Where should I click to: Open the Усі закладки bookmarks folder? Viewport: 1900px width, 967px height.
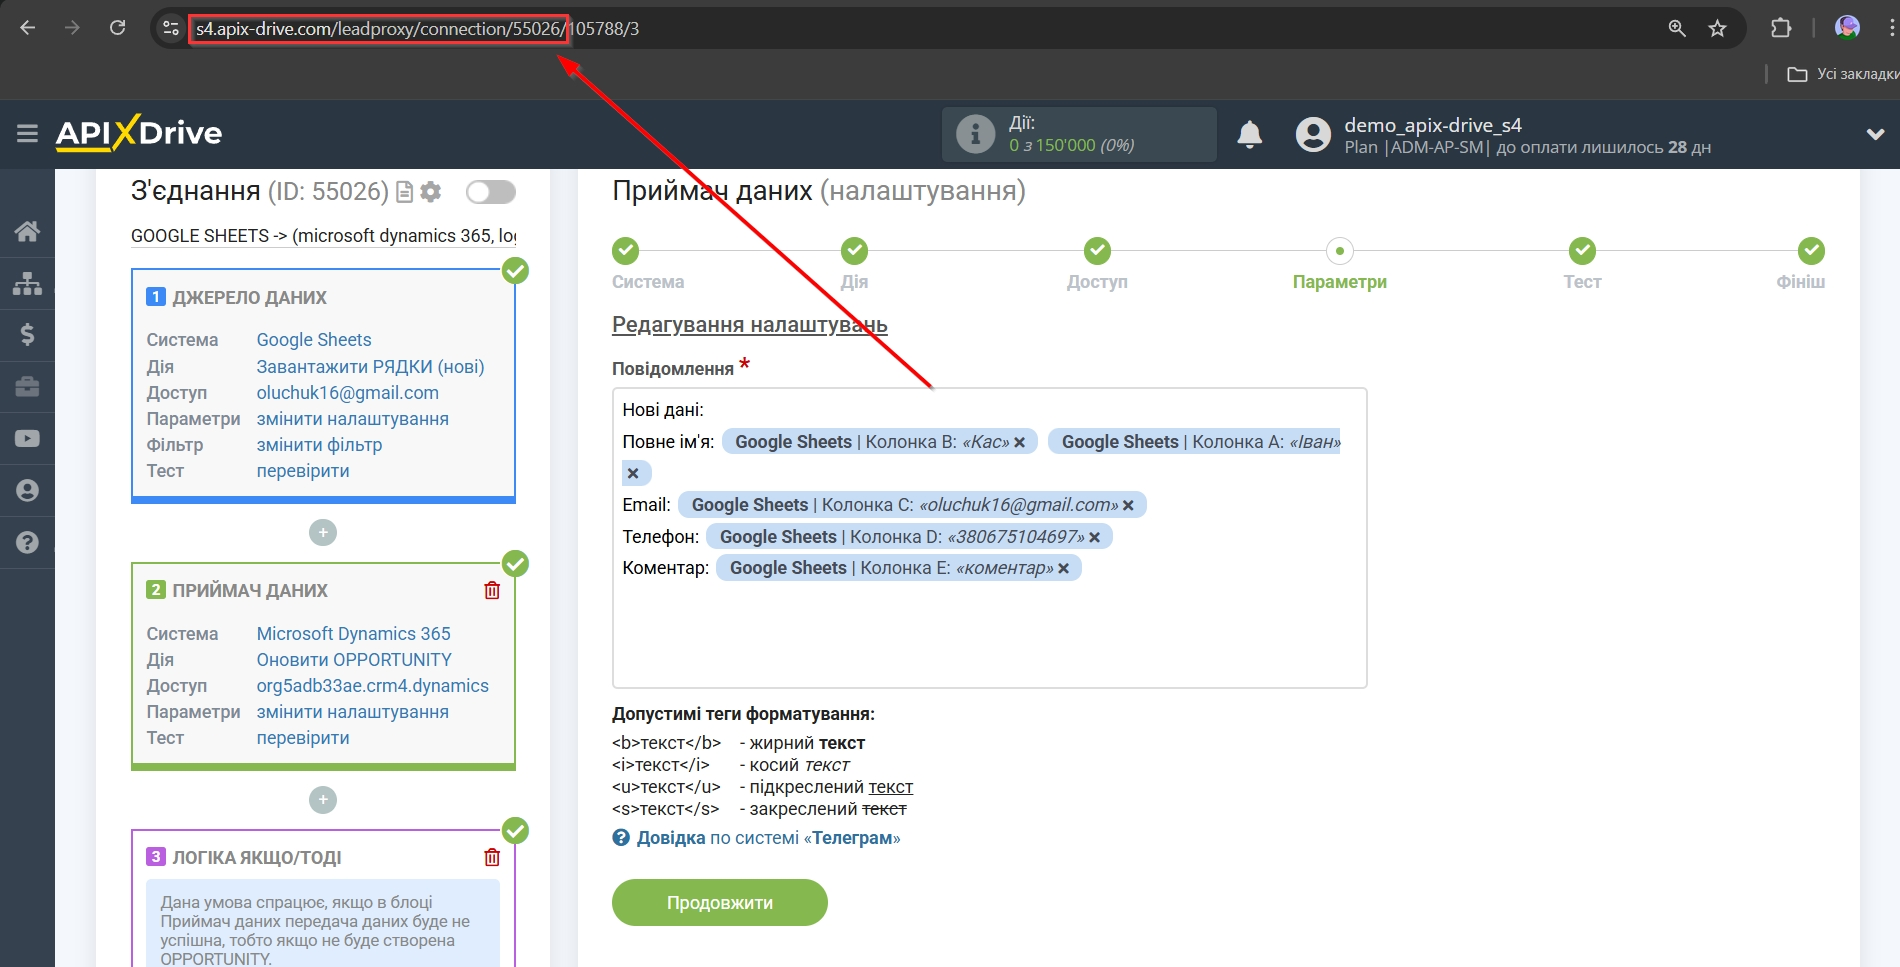(x=1842, y=74)
